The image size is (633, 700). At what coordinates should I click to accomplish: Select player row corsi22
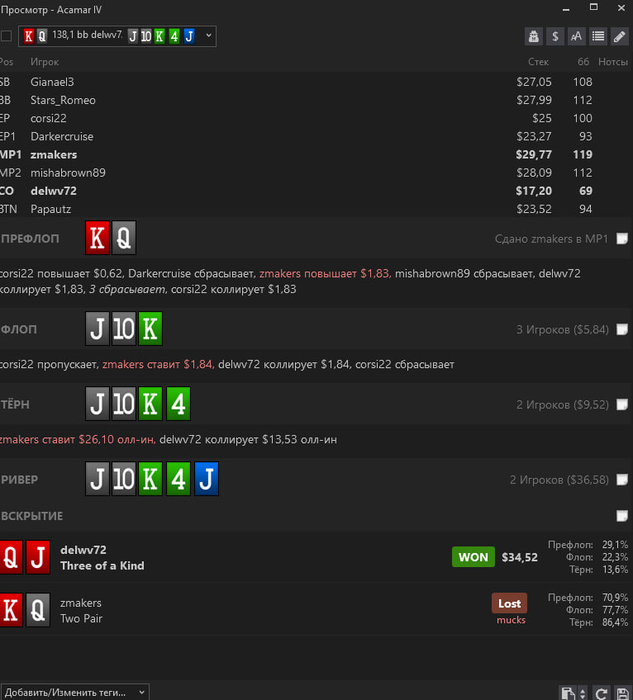pyautogui.click(x=316, y=118)
